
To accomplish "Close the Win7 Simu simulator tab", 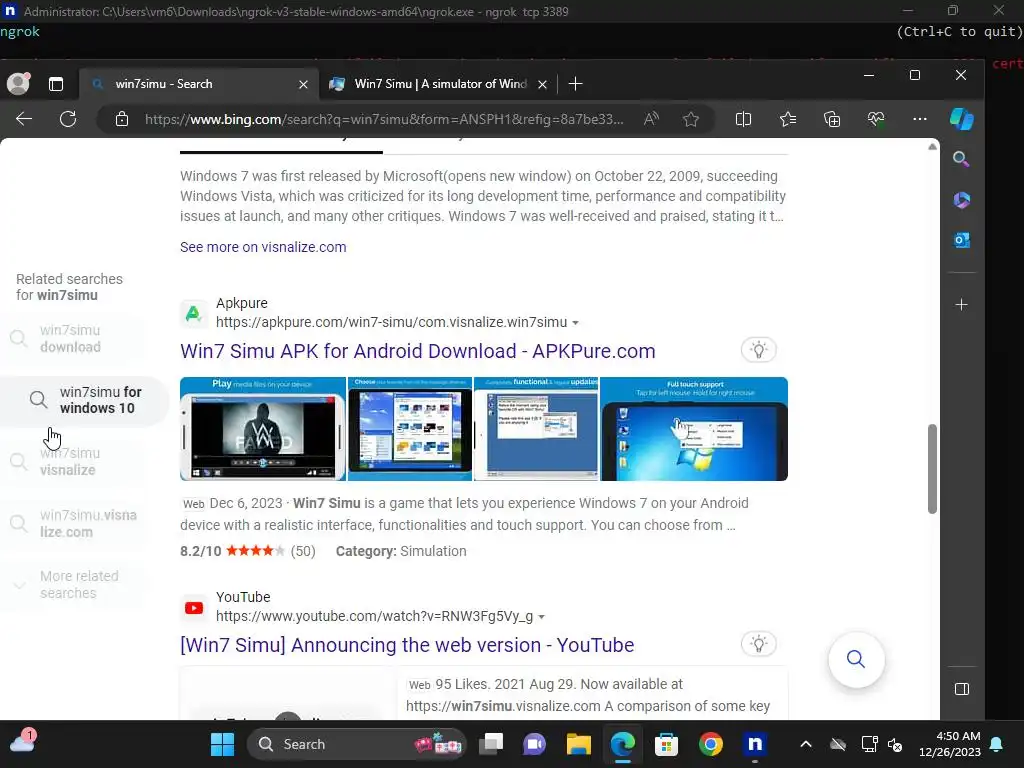I will (542, 84).
